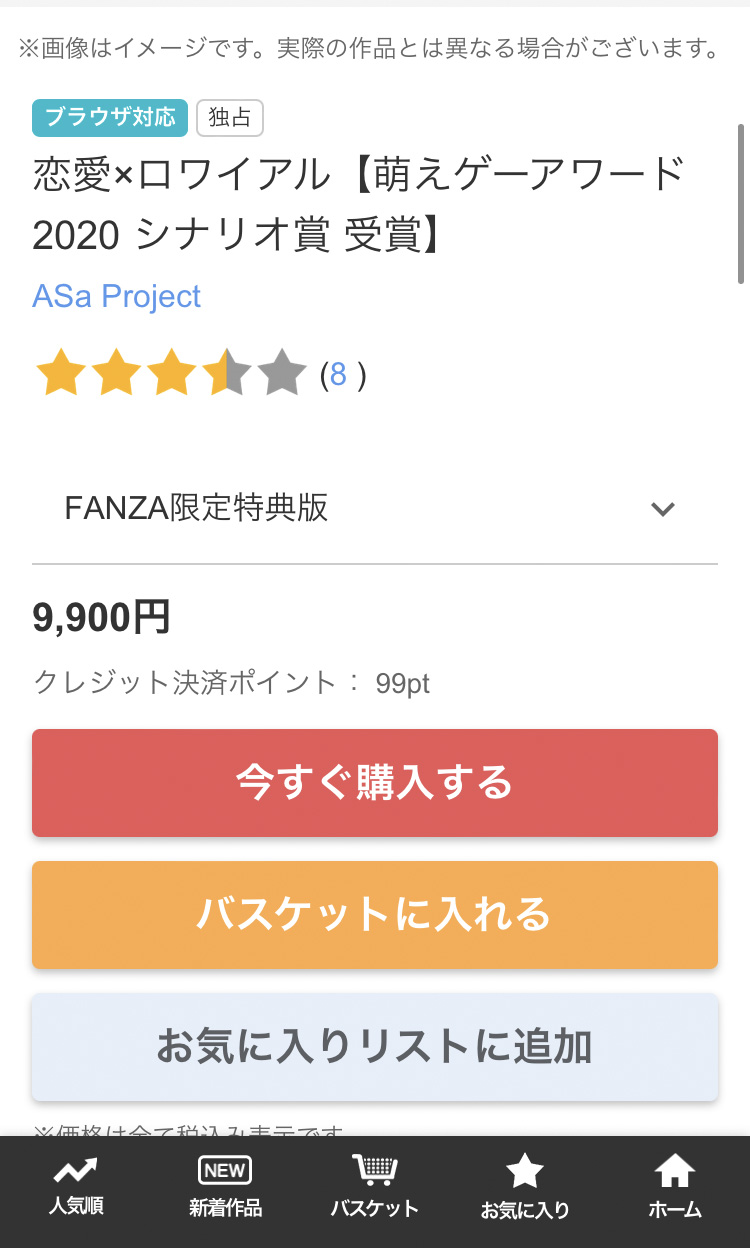Expand edition choices with the chevron arrow
The width and height of the screenshot is (750, 1248).
[x=663, y=509]
